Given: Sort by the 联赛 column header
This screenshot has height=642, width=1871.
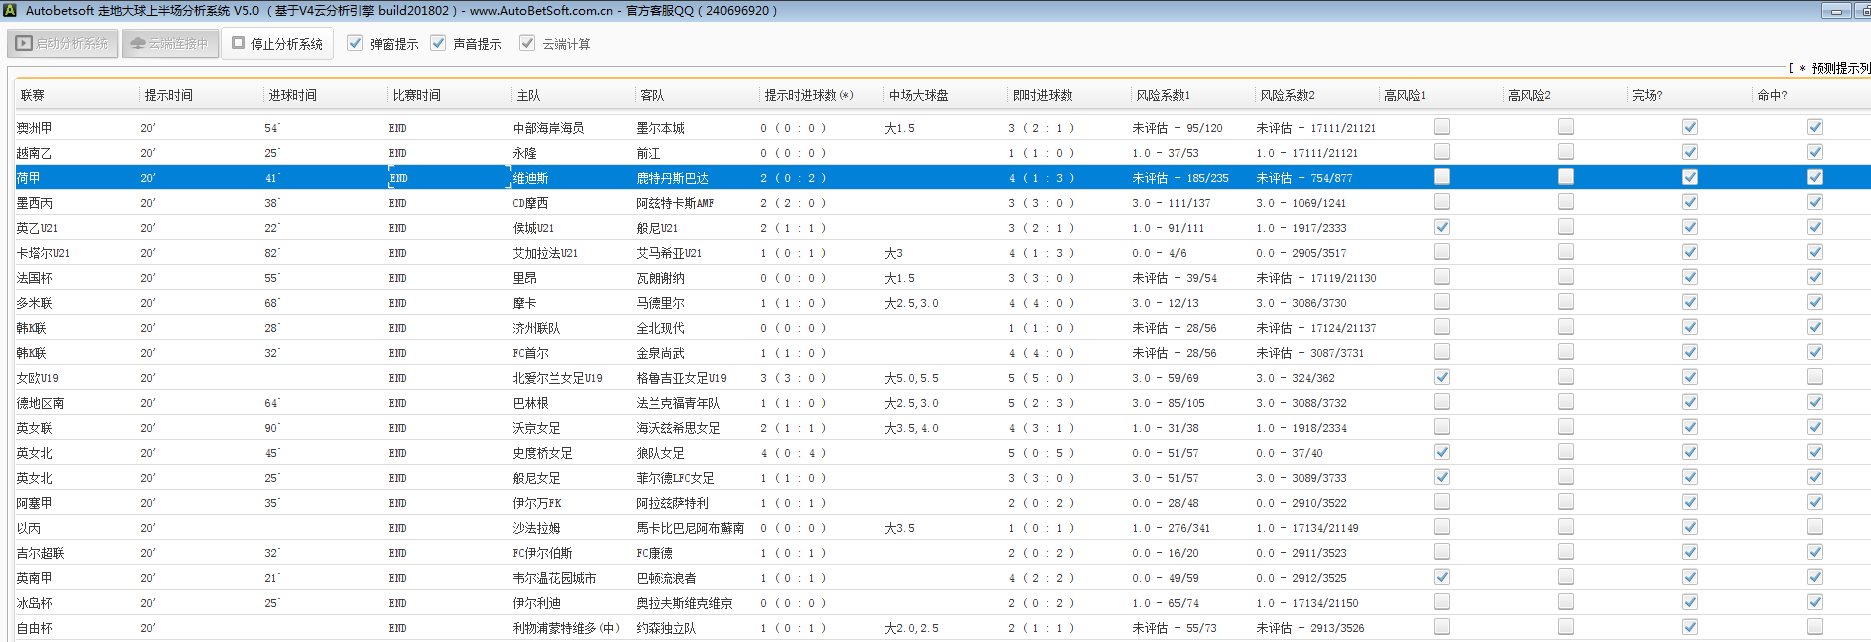Looking at the screenshot, I should coord(33,95).
